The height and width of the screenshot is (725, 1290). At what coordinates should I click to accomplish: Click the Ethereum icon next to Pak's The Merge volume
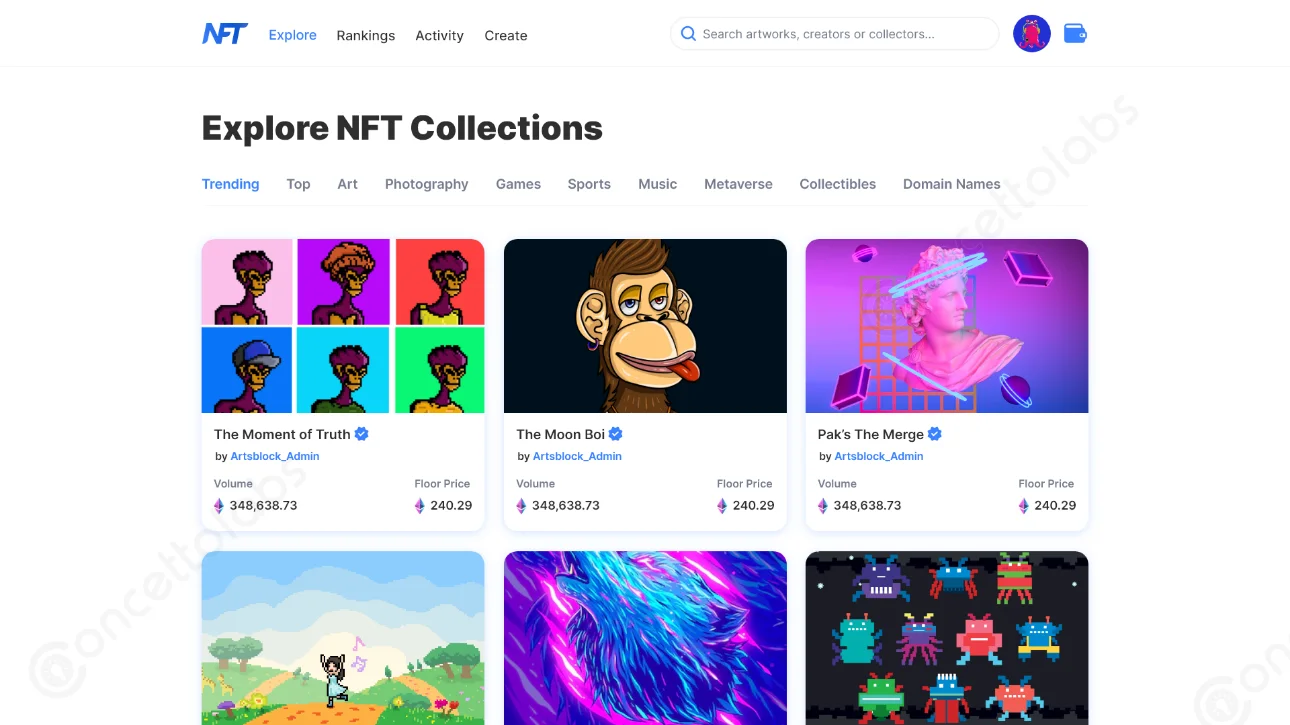point(823,505)
